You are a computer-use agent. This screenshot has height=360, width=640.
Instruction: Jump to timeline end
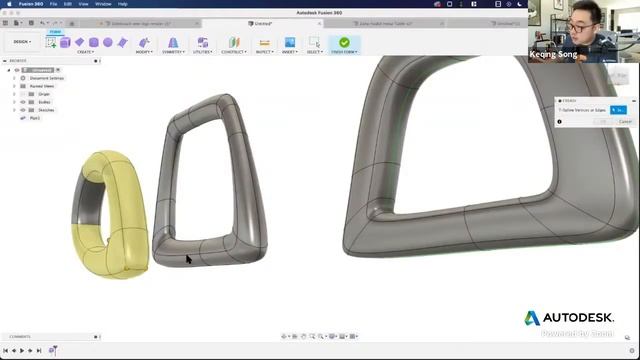tap(39, 351)
